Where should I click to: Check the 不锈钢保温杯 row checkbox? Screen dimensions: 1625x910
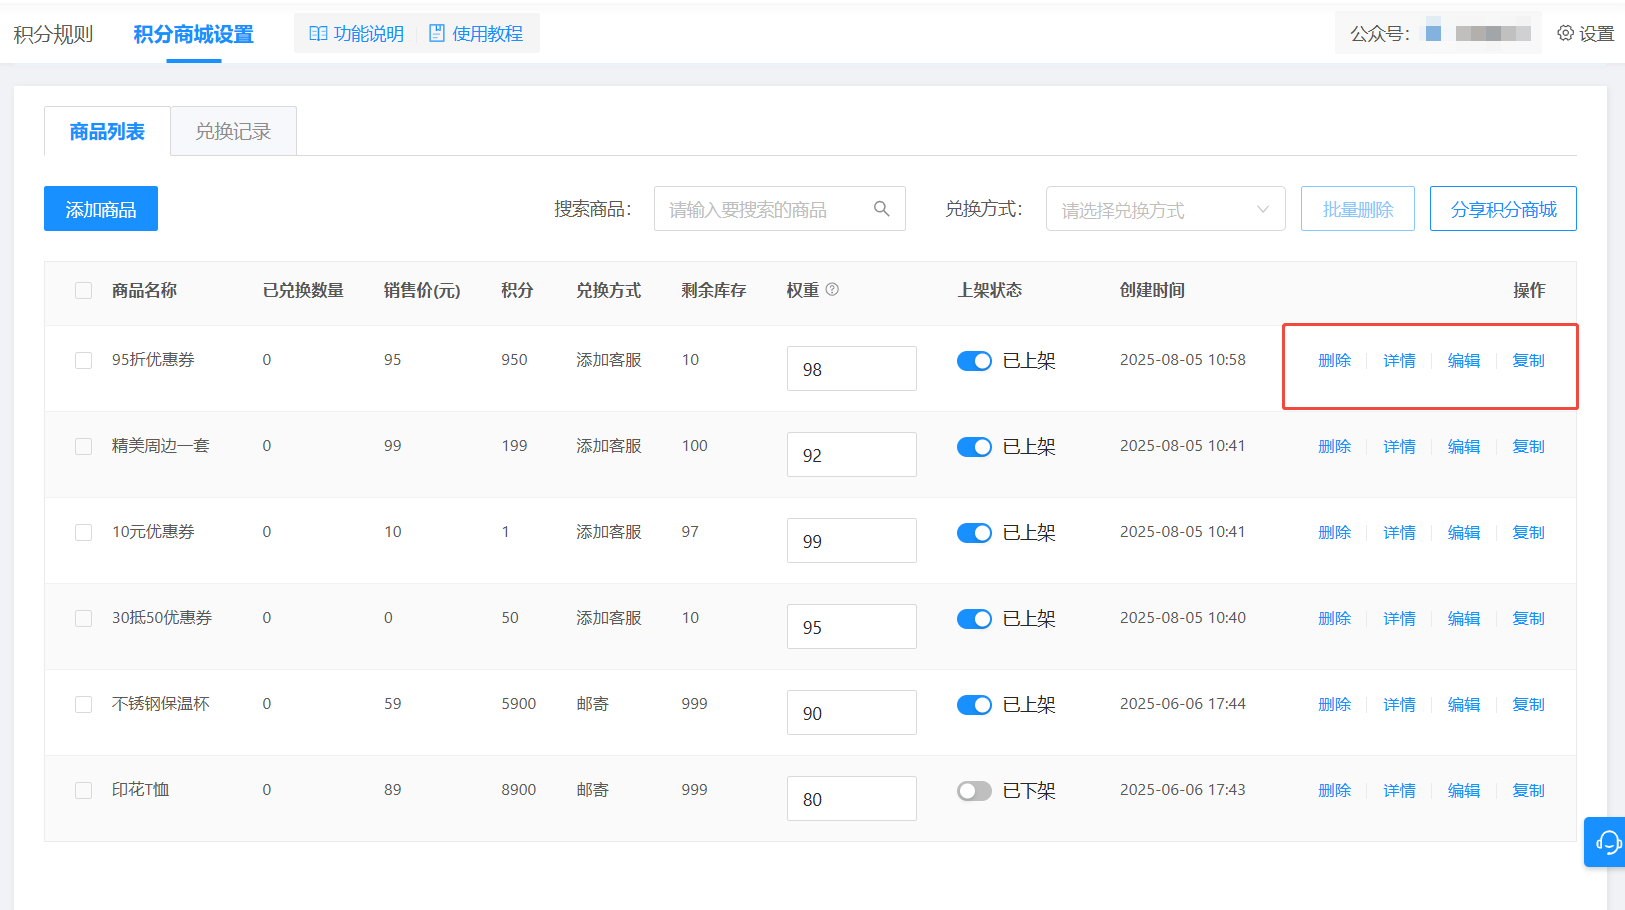click(83, 704)
